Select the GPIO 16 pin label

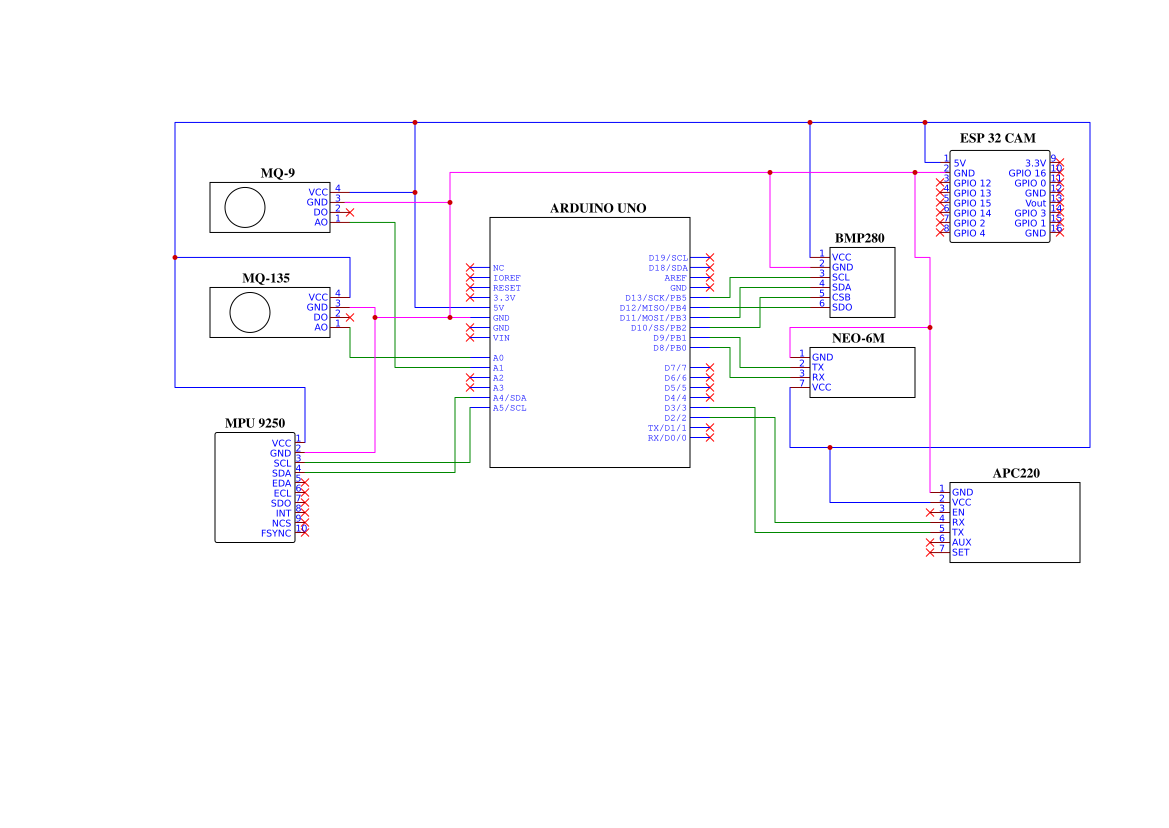coord(1027,174)
